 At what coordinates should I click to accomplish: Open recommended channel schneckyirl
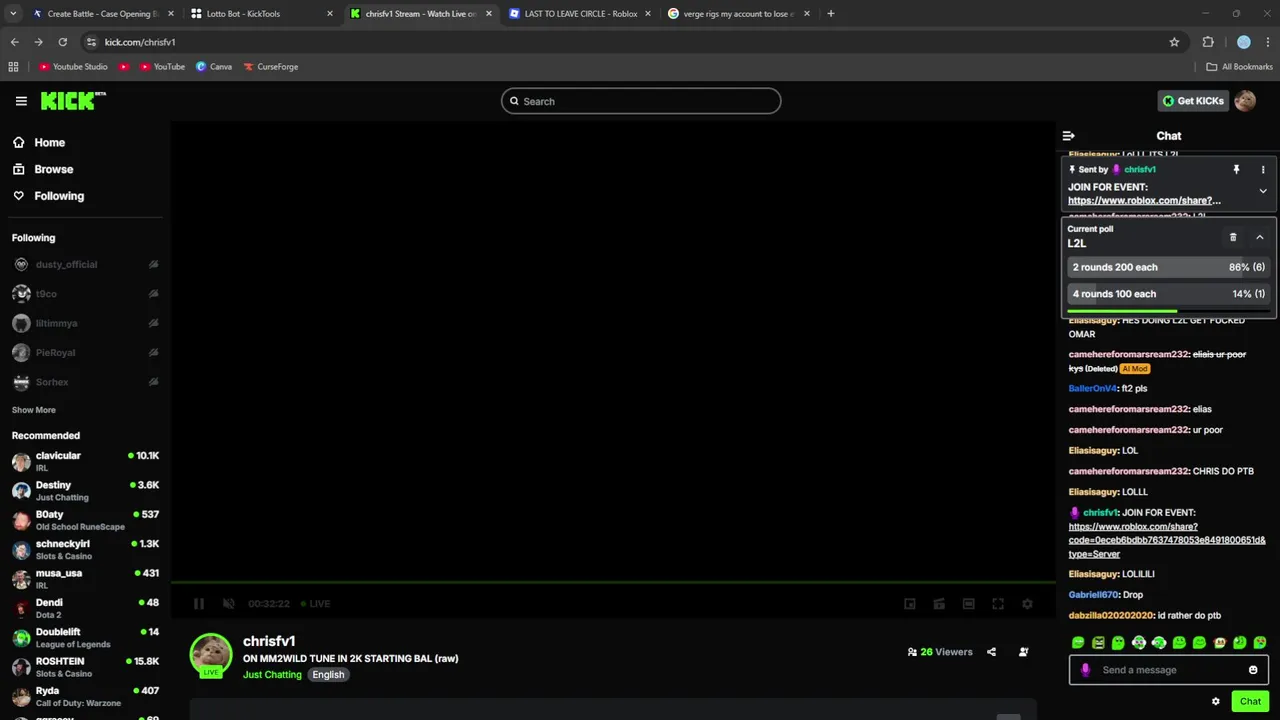85,550
